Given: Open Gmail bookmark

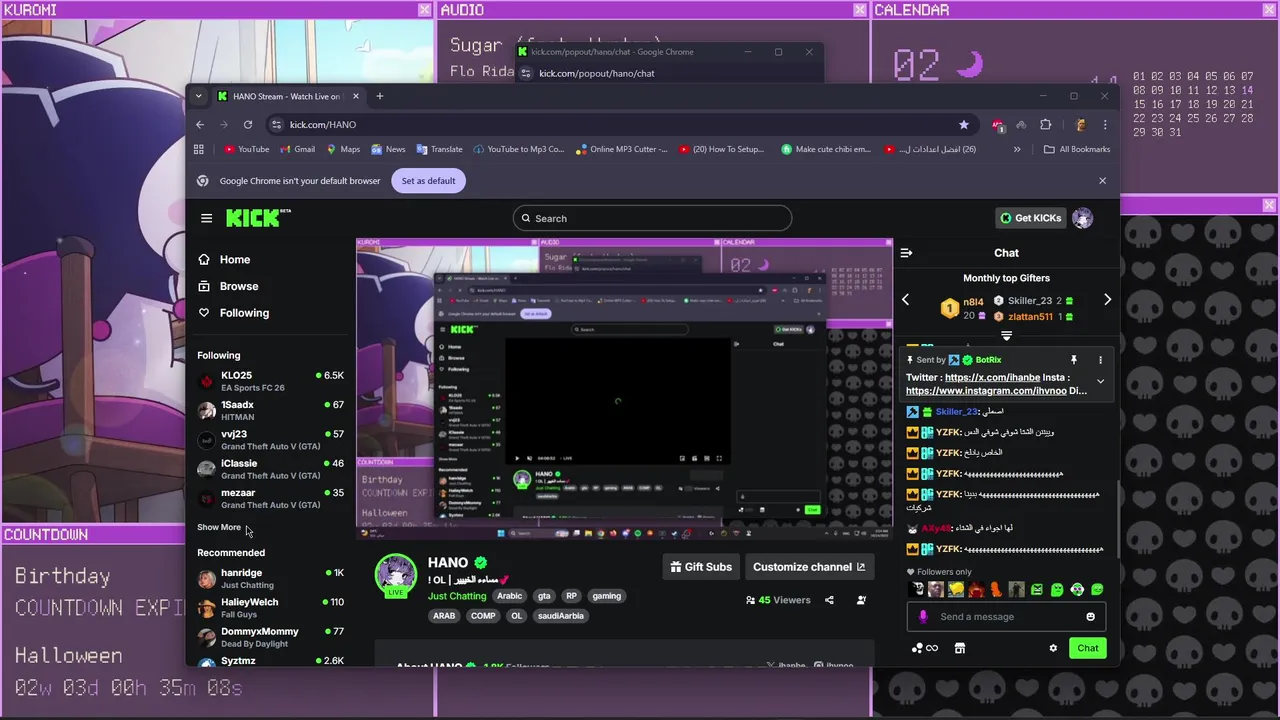Looking at the screenshot, I should click(x=297, y=149).
